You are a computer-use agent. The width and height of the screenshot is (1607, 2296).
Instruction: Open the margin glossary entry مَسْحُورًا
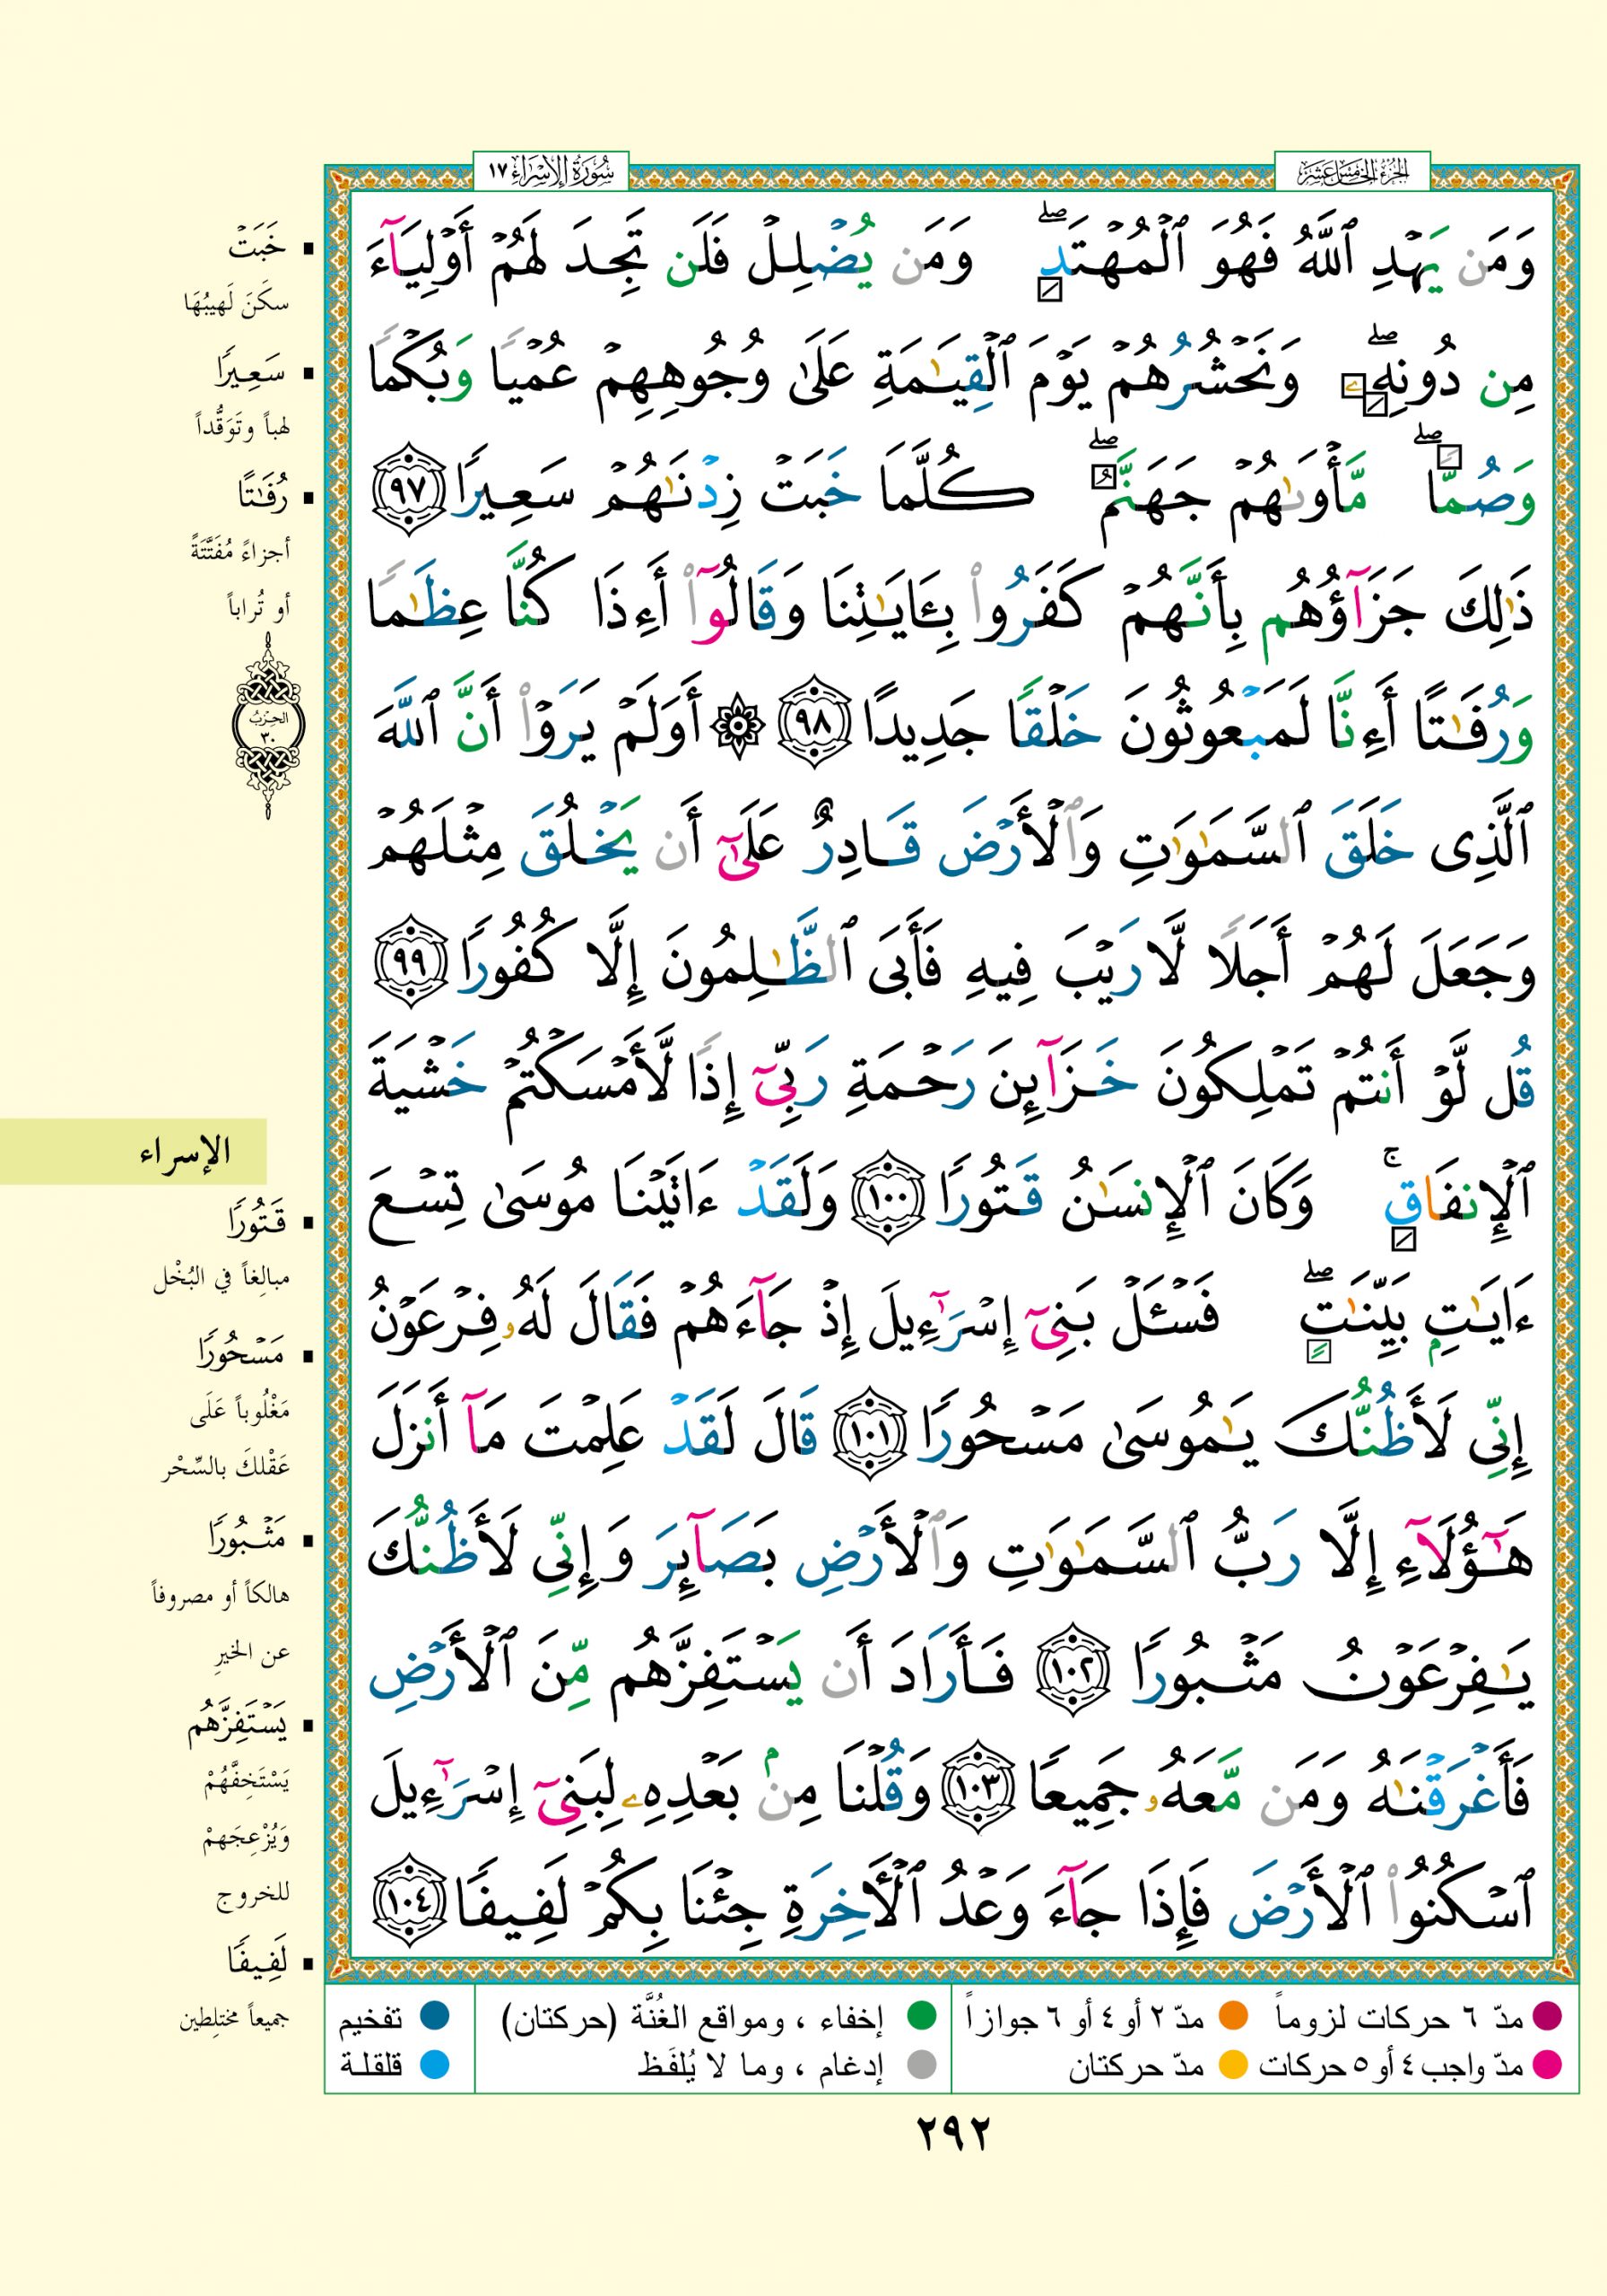[x=240, y=1353]
